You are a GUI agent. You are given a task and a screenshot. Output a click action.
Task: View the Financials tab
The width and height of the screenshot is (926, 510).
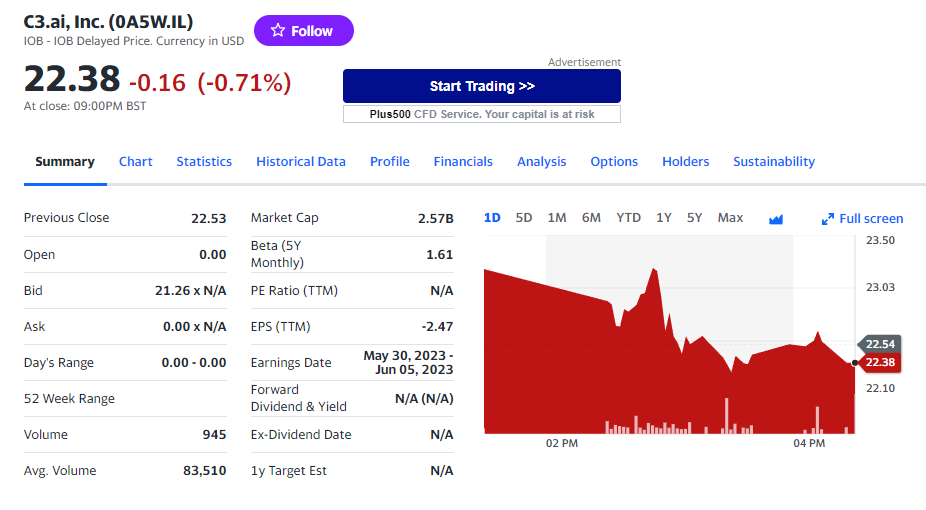point(463,162)
